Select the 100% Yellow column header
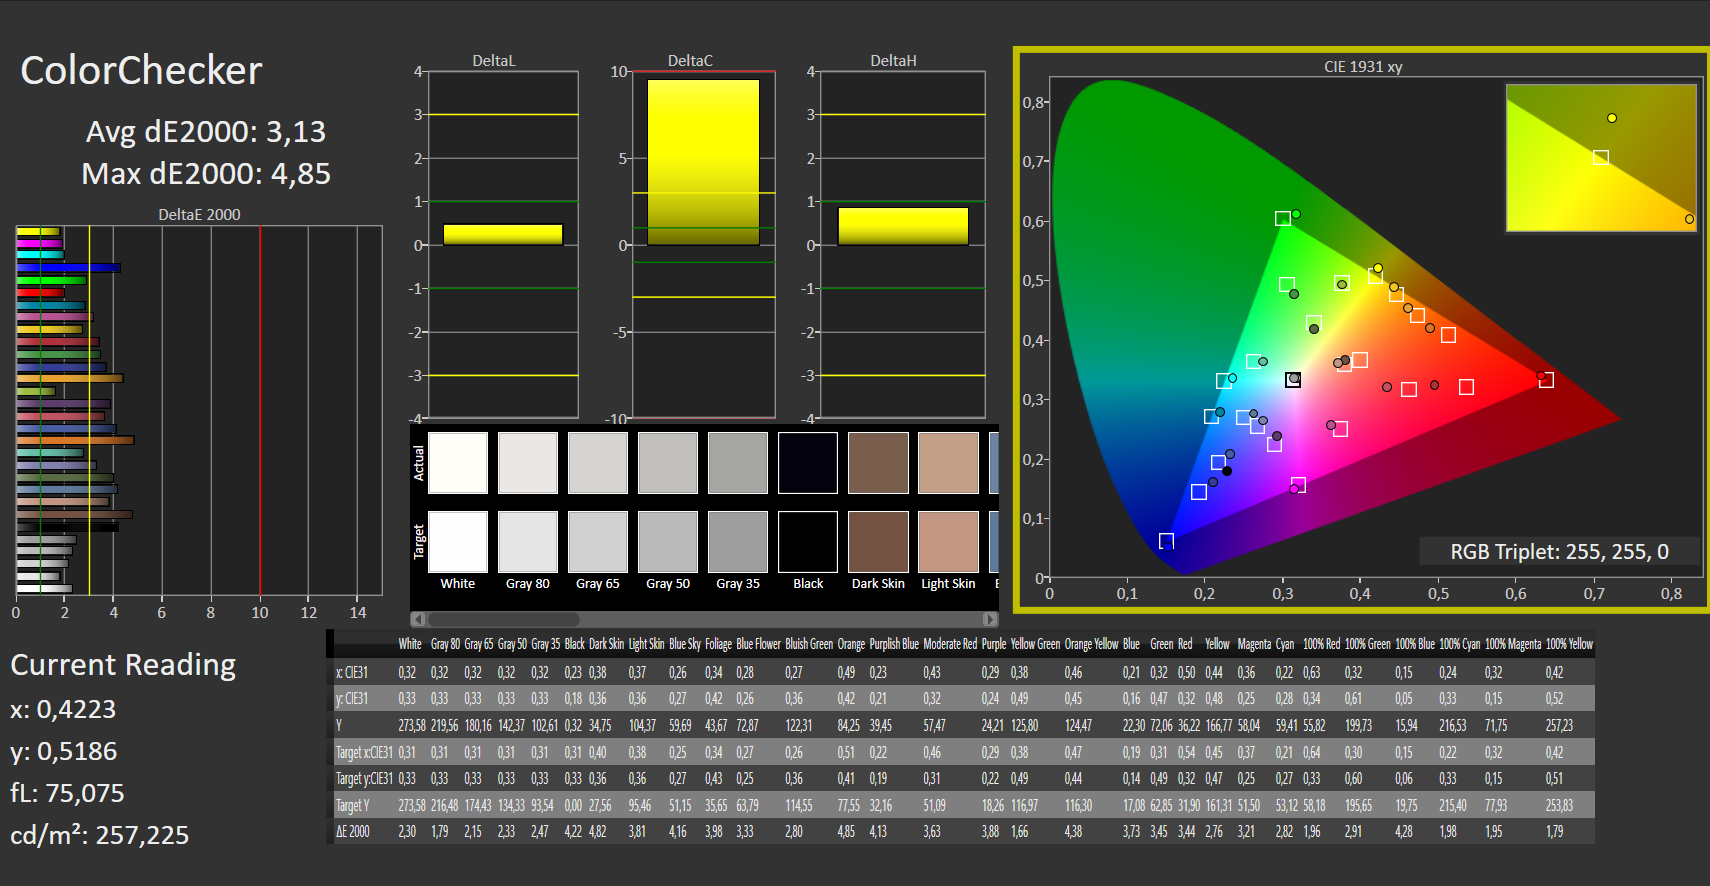 click(x=1569, y=645)
